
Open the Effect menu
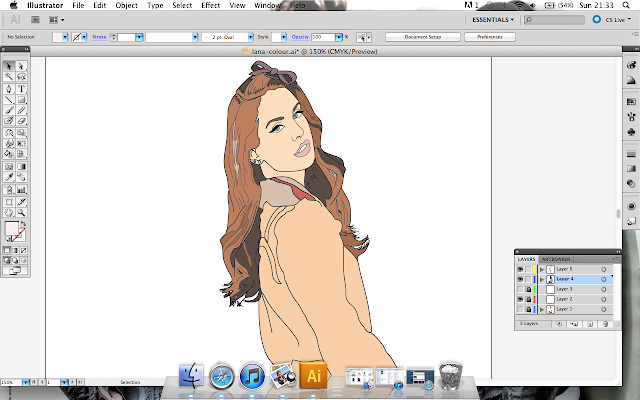[210, 5]
